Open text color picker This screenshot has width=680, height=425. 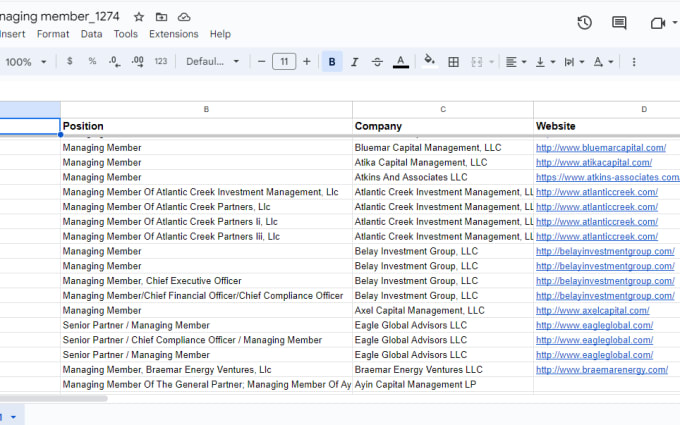401,62
